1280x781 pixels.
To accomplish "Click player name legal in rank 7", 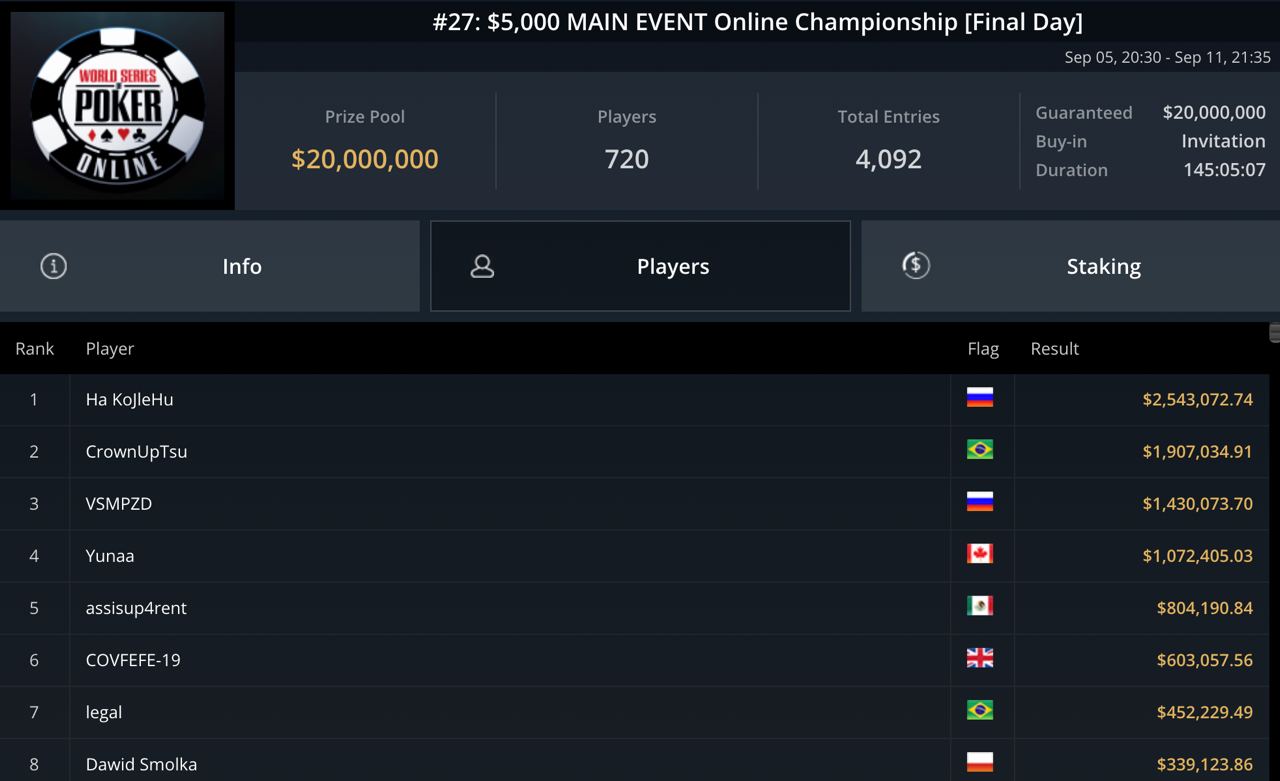I will (x=104, y=712).
